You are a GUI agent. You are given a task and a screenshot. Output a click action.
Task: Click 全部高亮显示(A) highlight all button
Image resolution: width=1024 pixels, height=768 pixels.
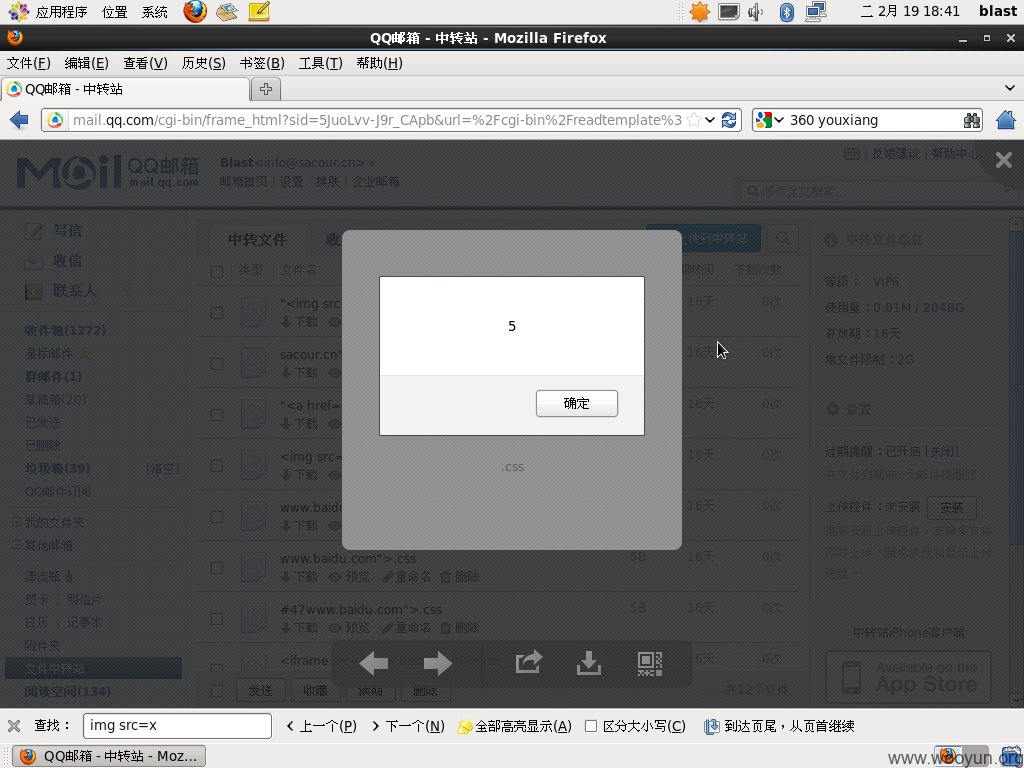(x=515, y=726)
